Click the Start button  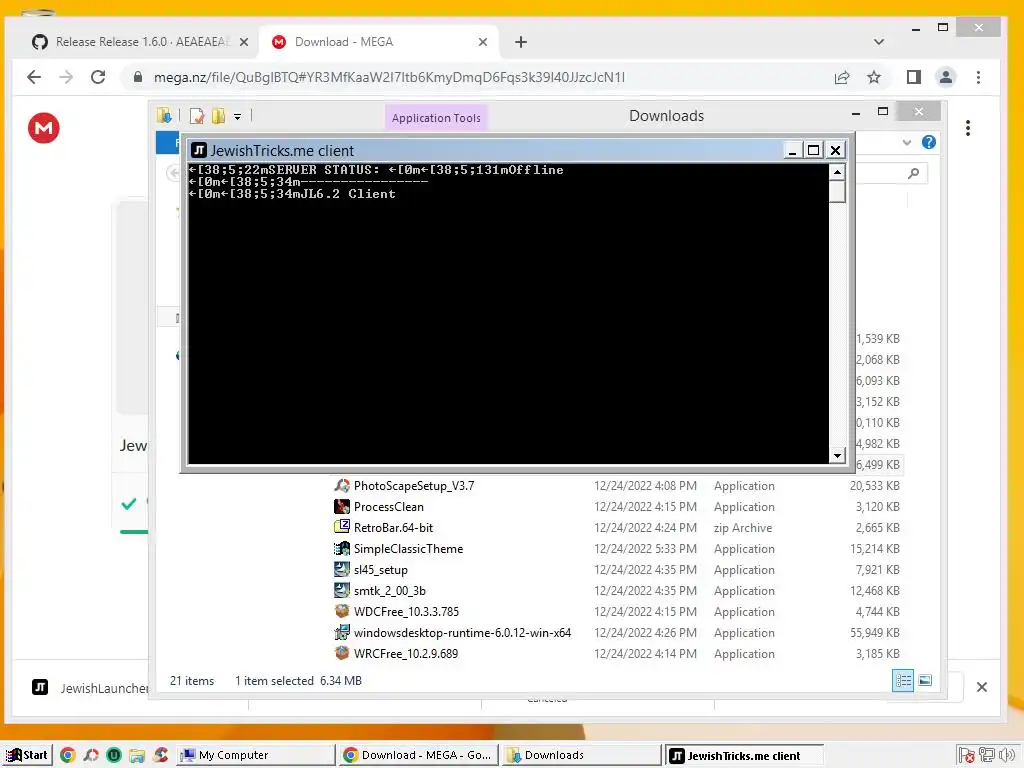click(x=27, y=755)
